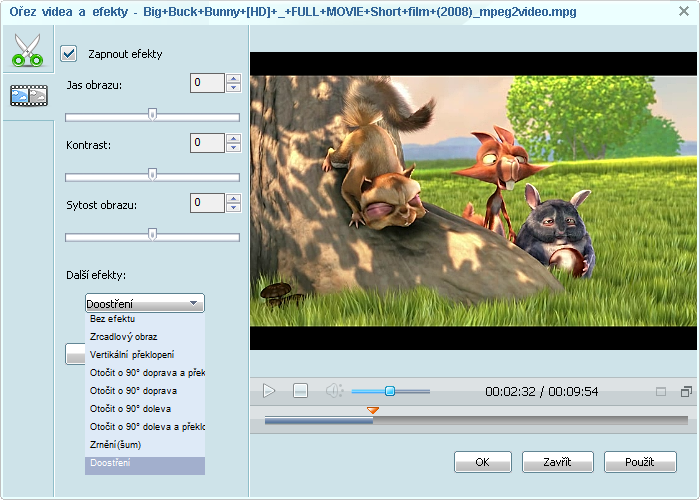Click the Kontrast value field
The image size is (700, 500).
pyautogui.click(x=207, y=143)
